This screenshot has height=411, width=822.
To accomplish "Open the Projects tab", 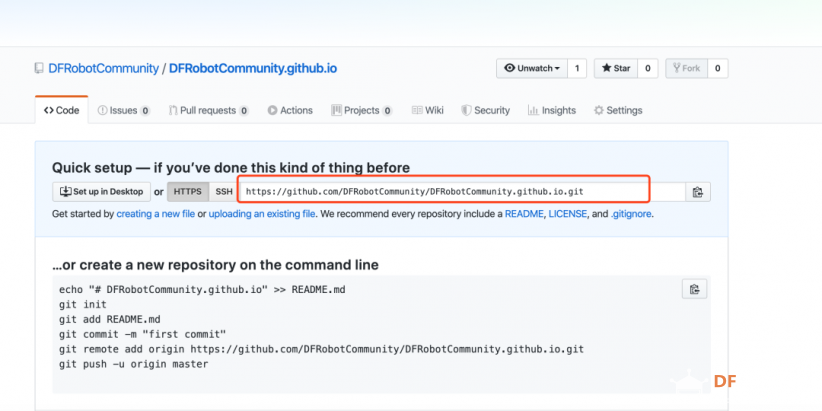I will [362, 110].
